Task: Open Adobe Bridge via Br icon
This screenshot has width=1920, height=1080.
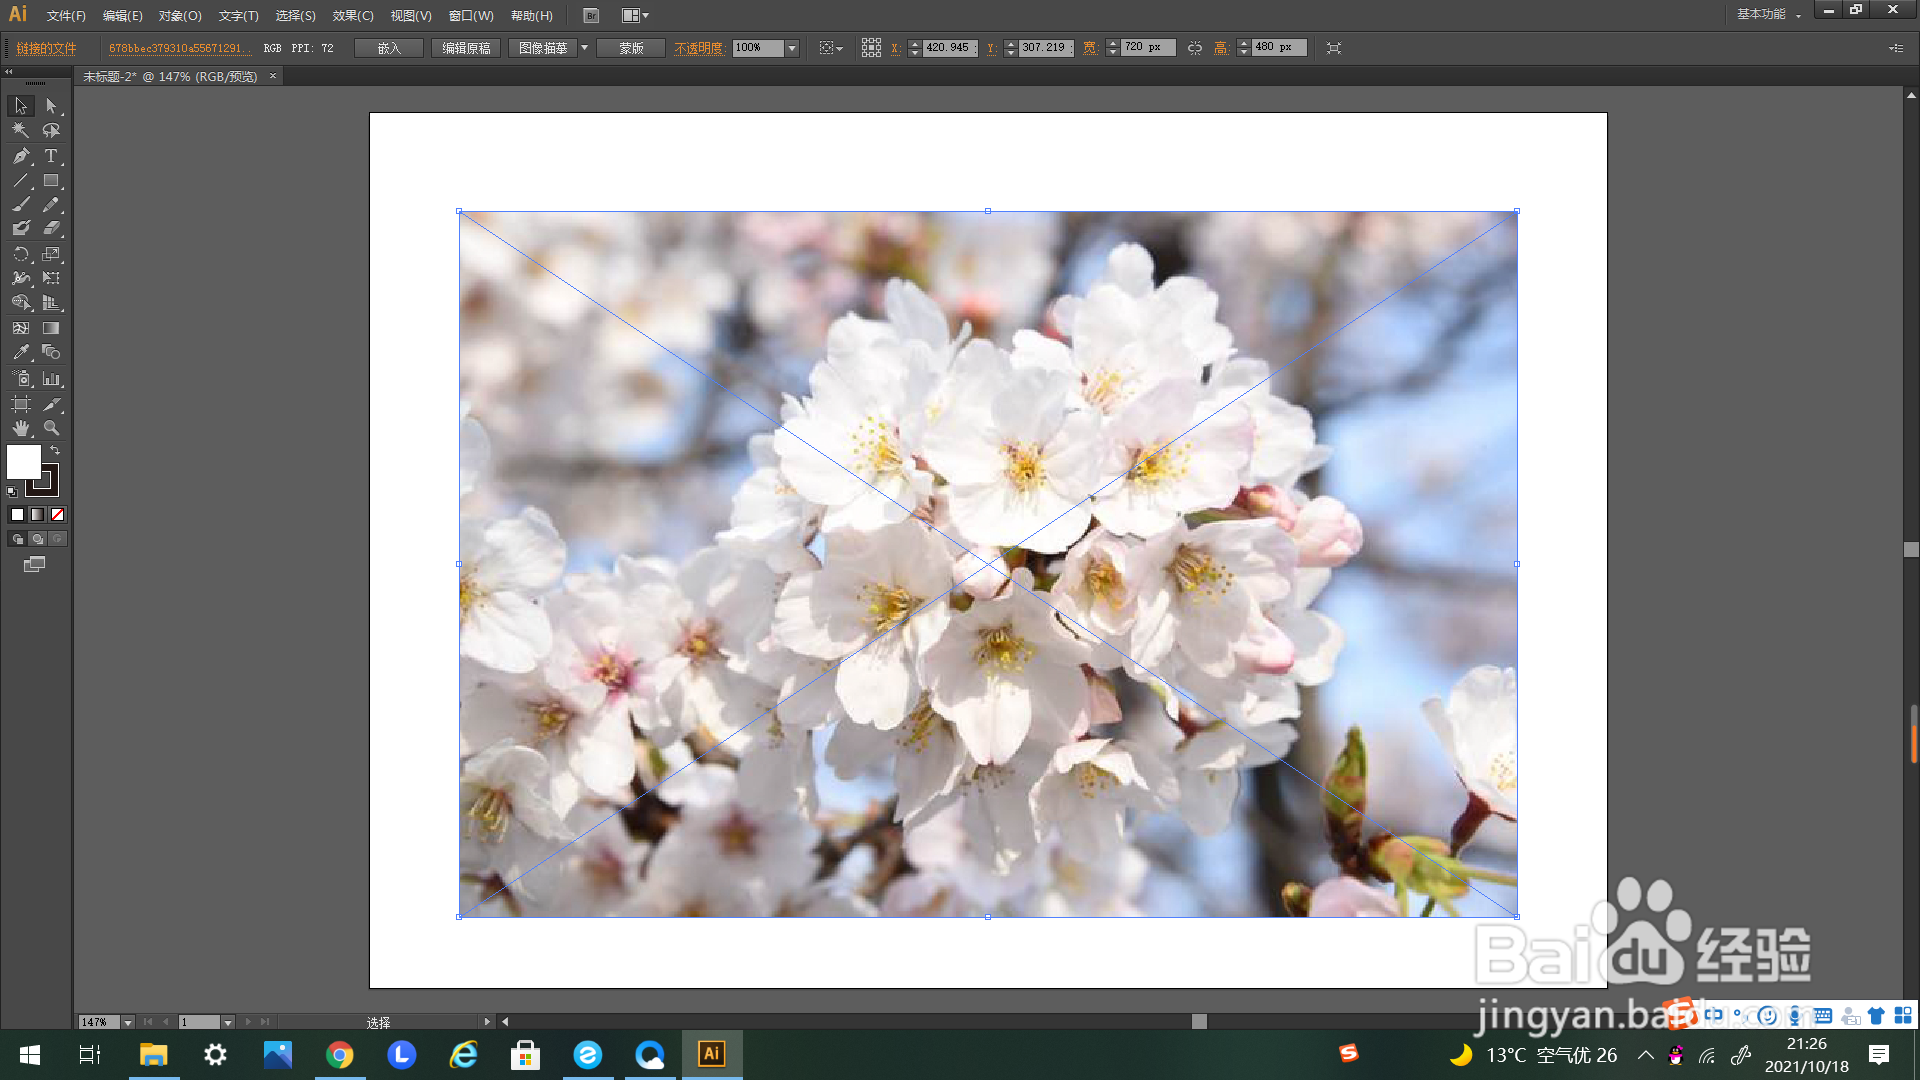Action: tap(591, 15)
